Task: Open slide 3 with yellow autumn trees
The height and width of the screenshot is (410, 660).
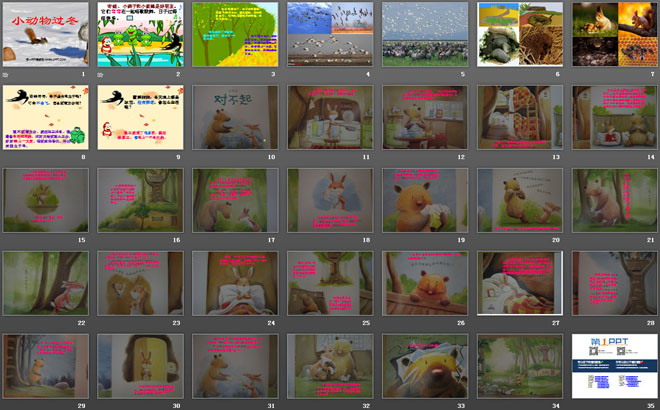Action: (x=235, y=34)
